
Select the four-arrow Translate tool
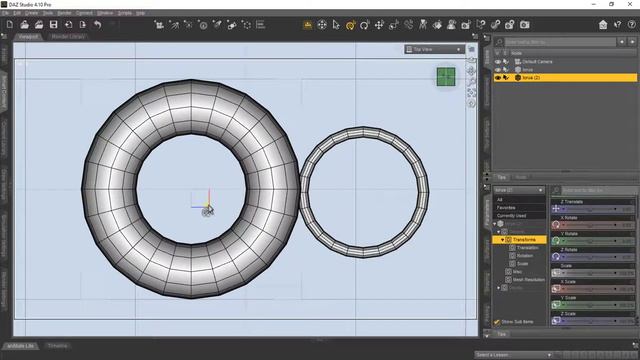click(379, 25)
